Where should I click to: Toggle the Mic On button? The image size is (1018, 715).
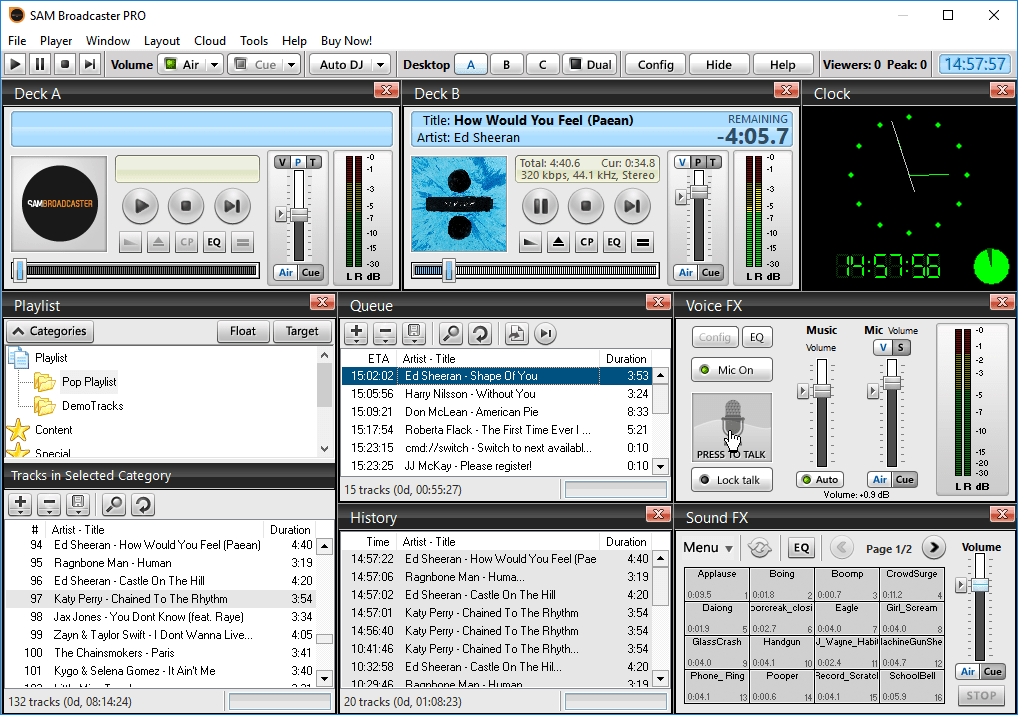(x=731, y=370)
